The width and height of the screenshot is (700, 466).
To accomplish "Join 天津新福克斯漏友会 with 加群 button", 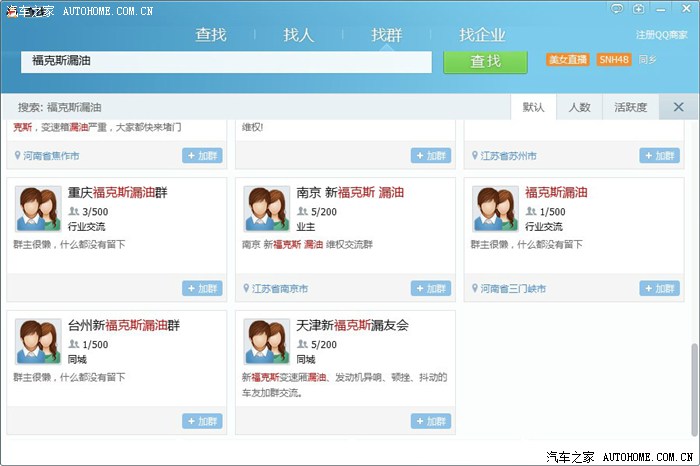I will tap(431, 421).
